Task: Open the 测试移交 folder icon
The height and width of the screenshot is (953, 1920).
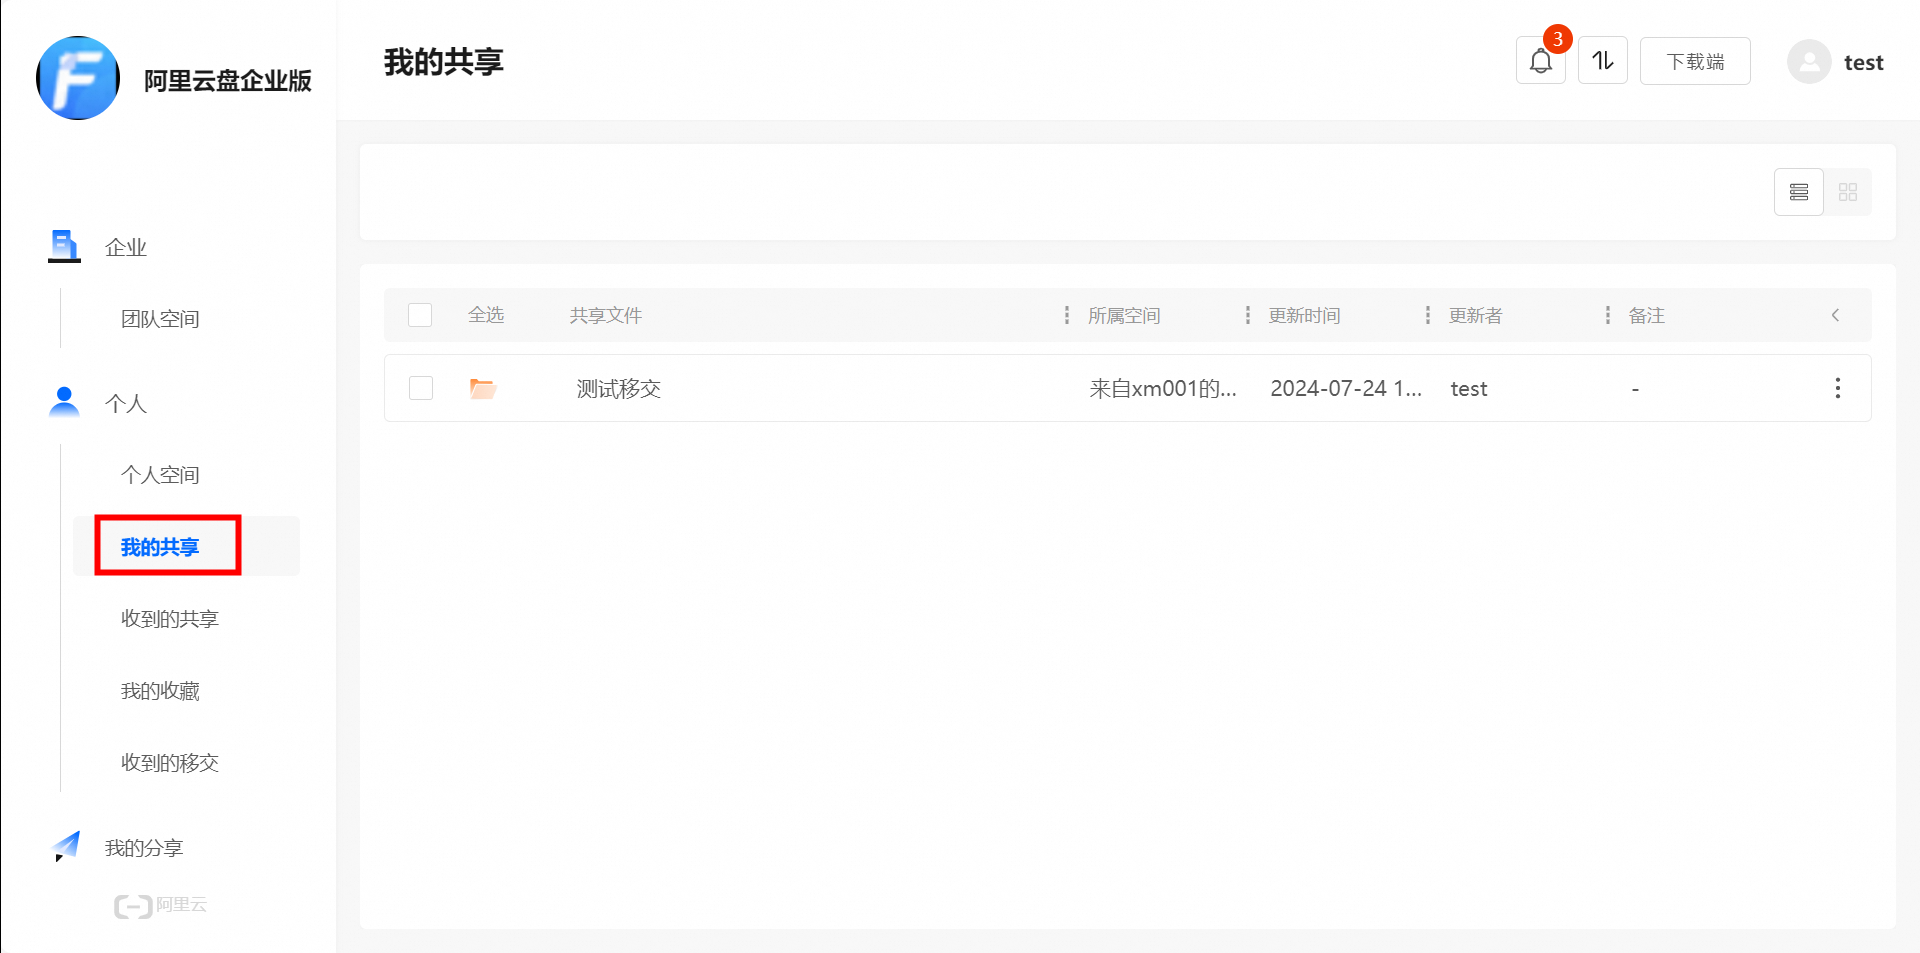Action: (x=483, y=388)
